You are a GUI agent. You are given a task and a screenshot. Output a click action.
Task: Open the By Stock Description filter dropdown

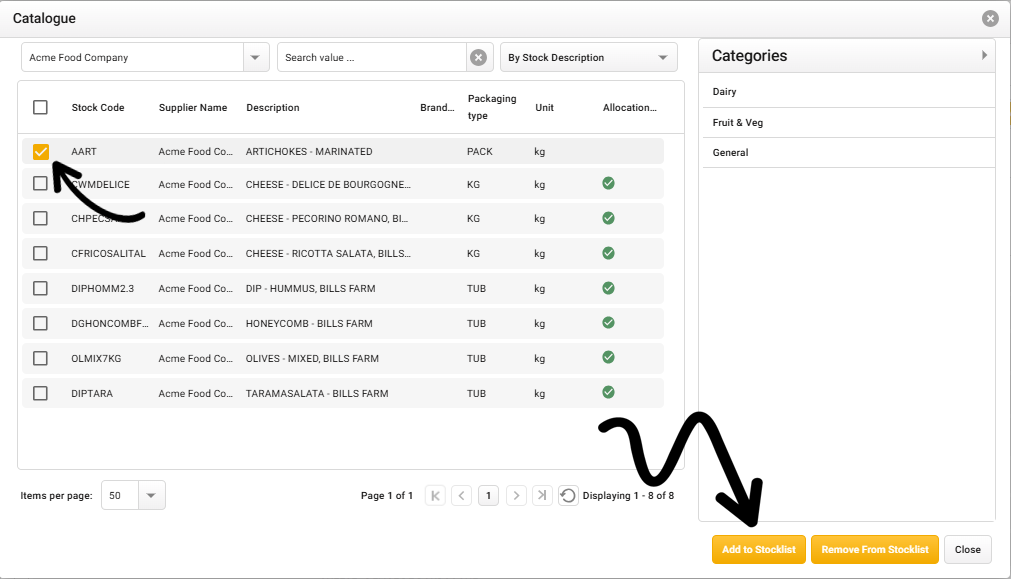(x=663, y=58)
